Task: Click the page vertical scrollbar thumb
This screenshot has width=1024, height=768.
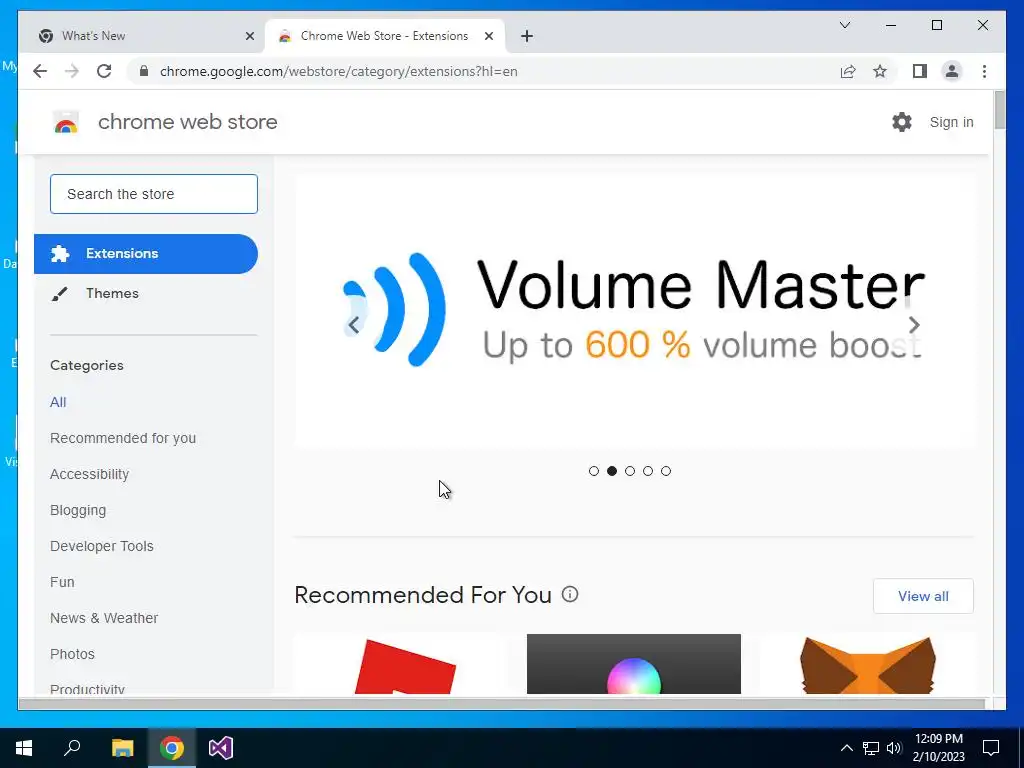Action: [999, 110]
